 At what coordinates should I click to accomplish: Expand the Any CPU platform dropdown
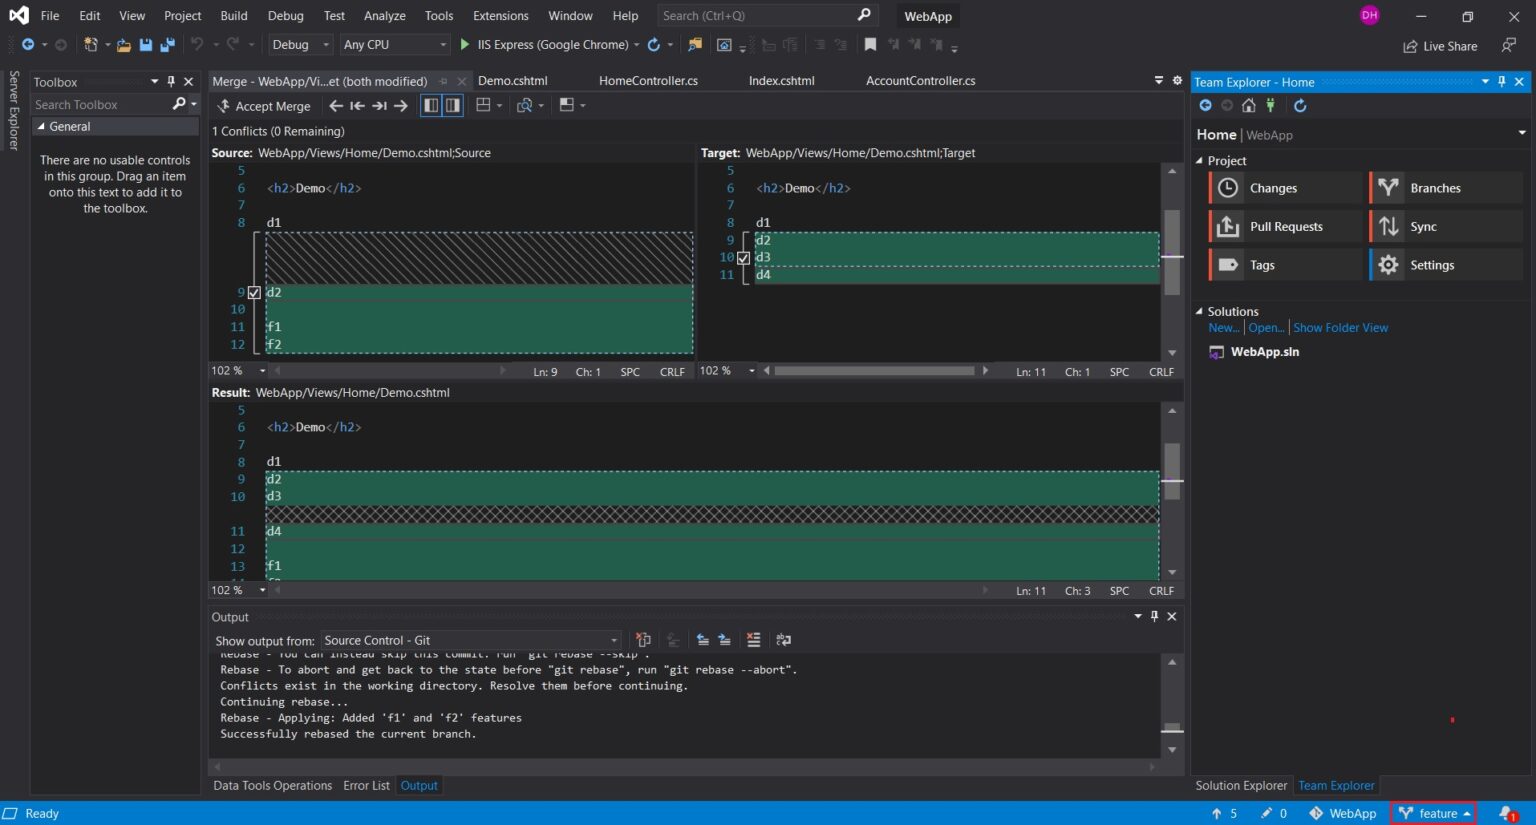444,44
